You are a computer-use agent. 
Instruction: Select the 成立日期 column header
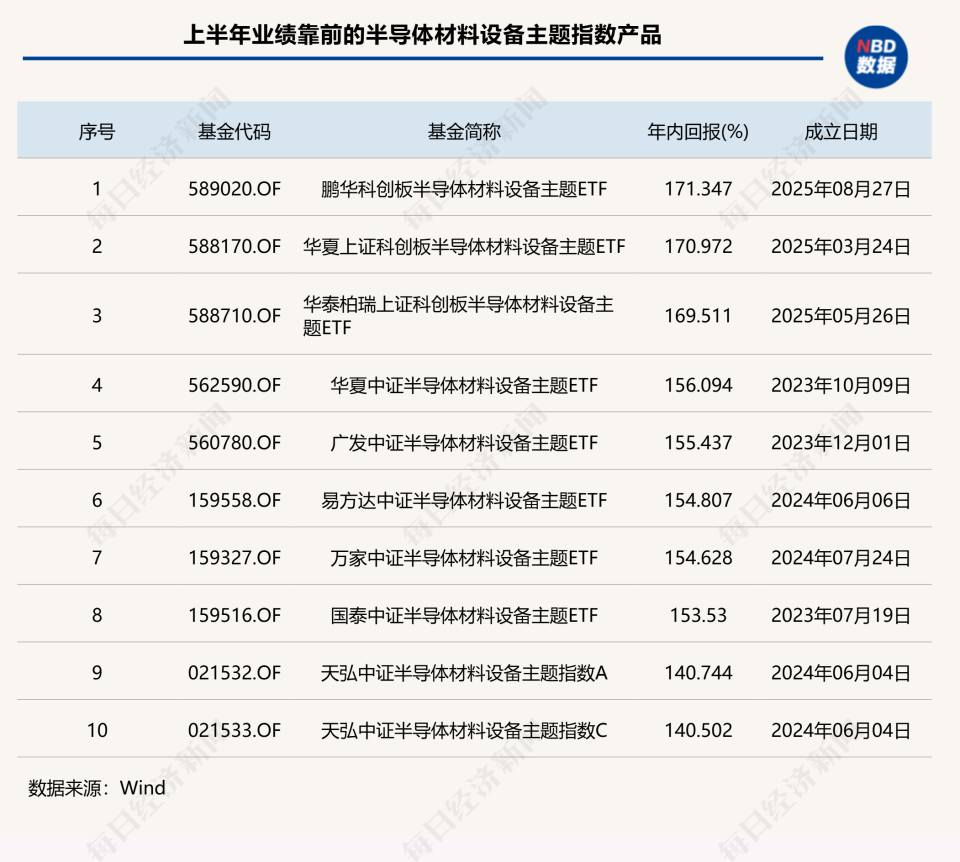(841, 132)
